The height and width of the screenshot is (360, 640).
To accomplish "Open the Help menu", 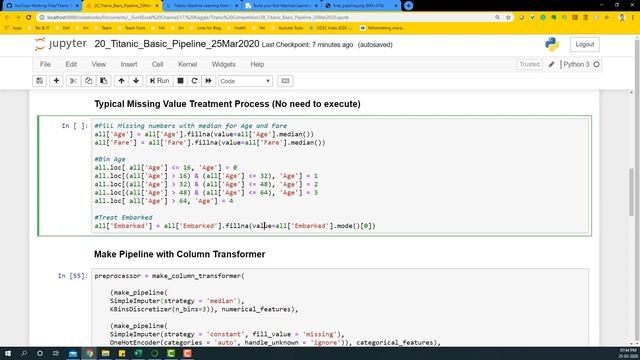I will tap(257, 64).
